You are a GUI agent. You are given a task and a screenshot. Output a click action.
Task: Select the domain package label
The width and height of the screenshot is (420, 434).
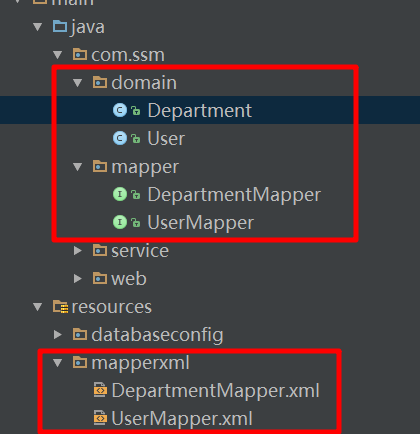[144, 83]
